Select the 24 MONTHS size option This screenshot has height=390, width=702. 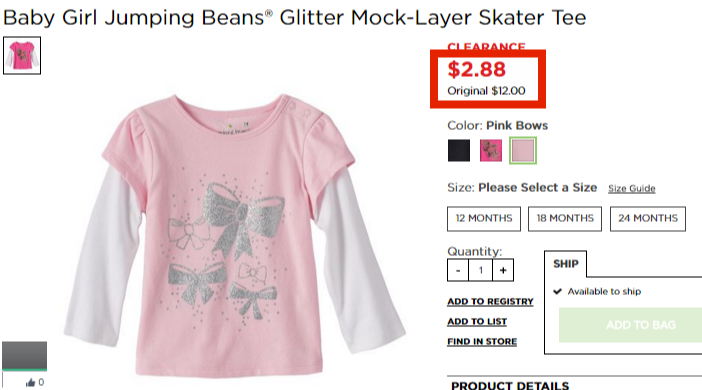pyautogui.click(x=648, y=219)
